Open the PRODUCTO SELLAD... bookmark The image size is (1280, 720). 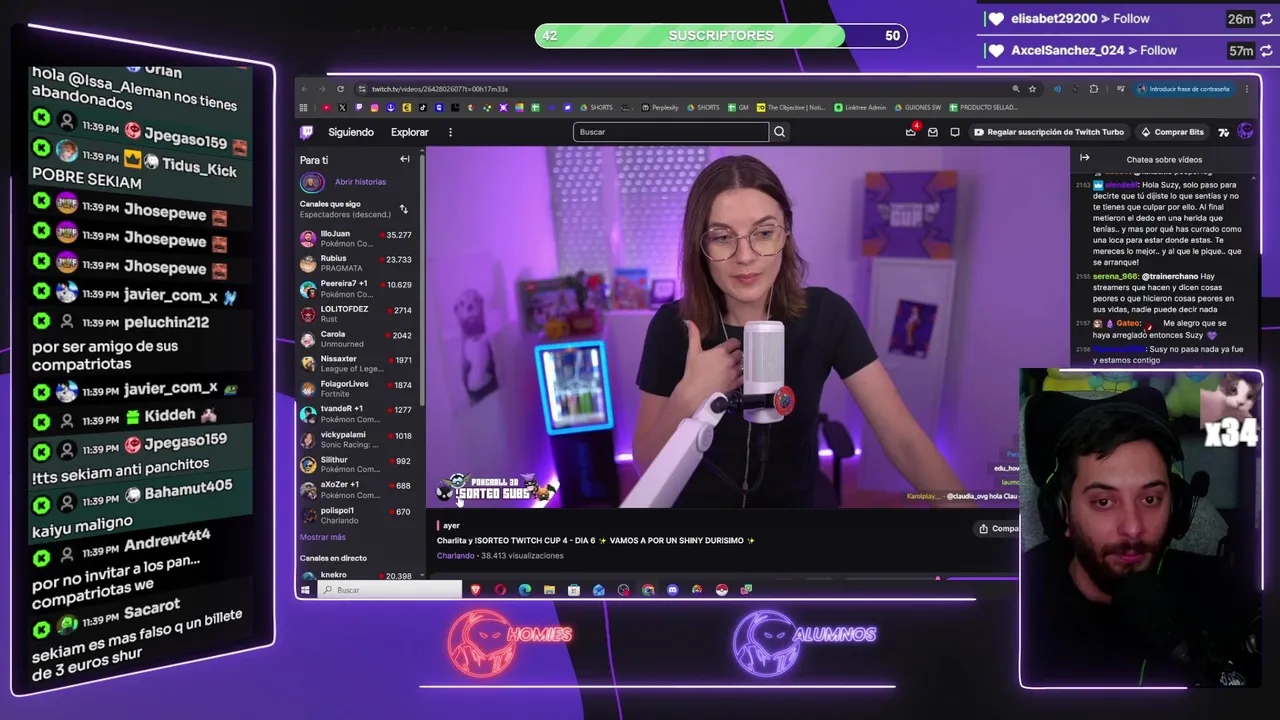point(984,107)
